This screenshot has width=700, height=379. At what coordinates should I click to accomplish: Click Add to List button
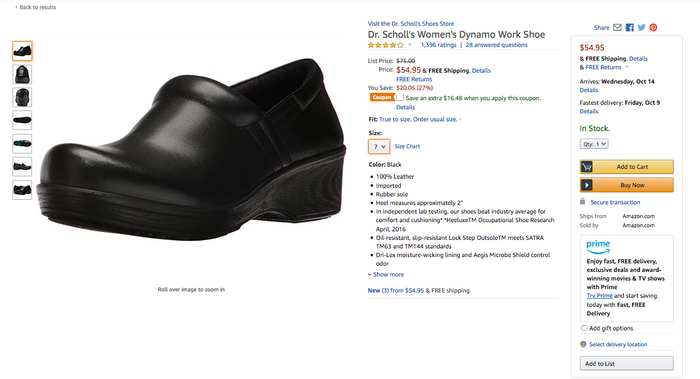pos(626,363)
